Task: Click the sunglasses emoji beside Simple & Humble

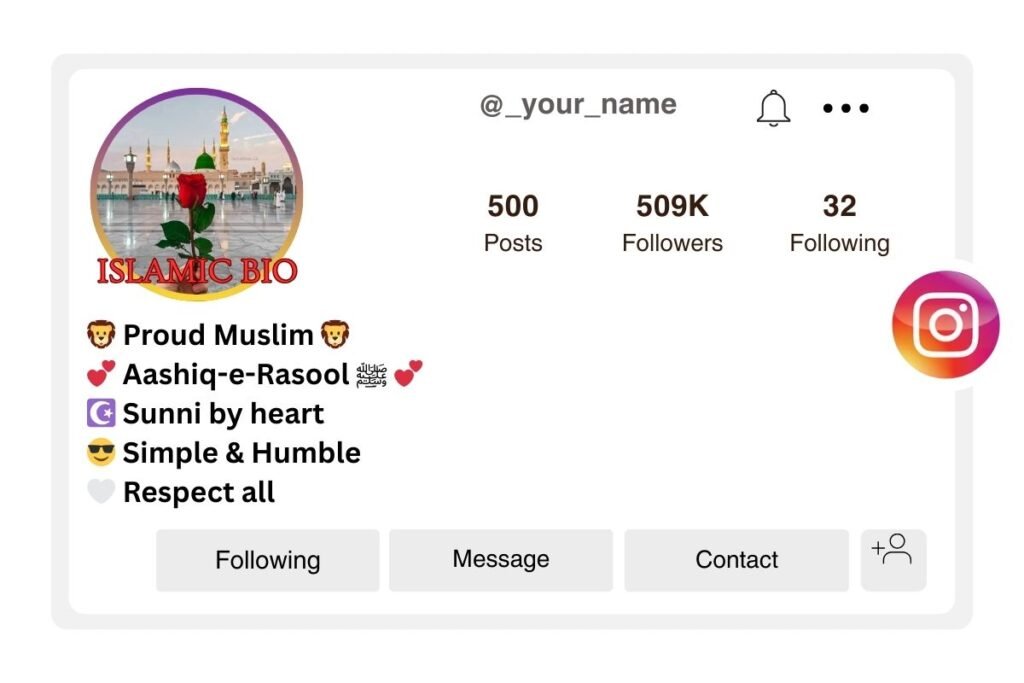Action: click(x=100, y=452)
